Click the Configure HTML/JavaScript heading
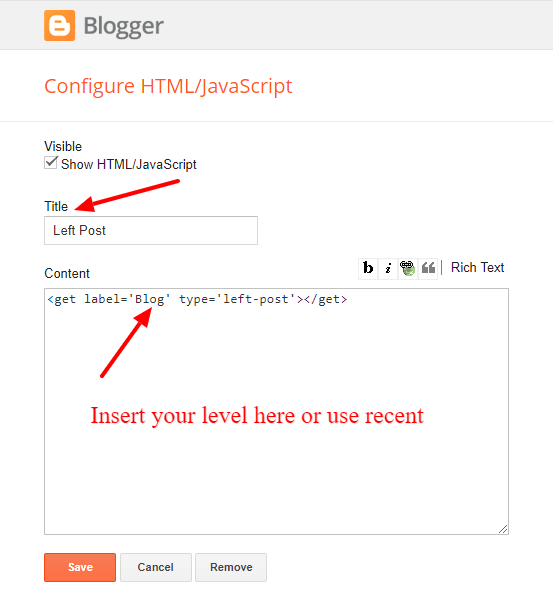The width and height of the screenshot is (553, 599). (x=168, y=86)
